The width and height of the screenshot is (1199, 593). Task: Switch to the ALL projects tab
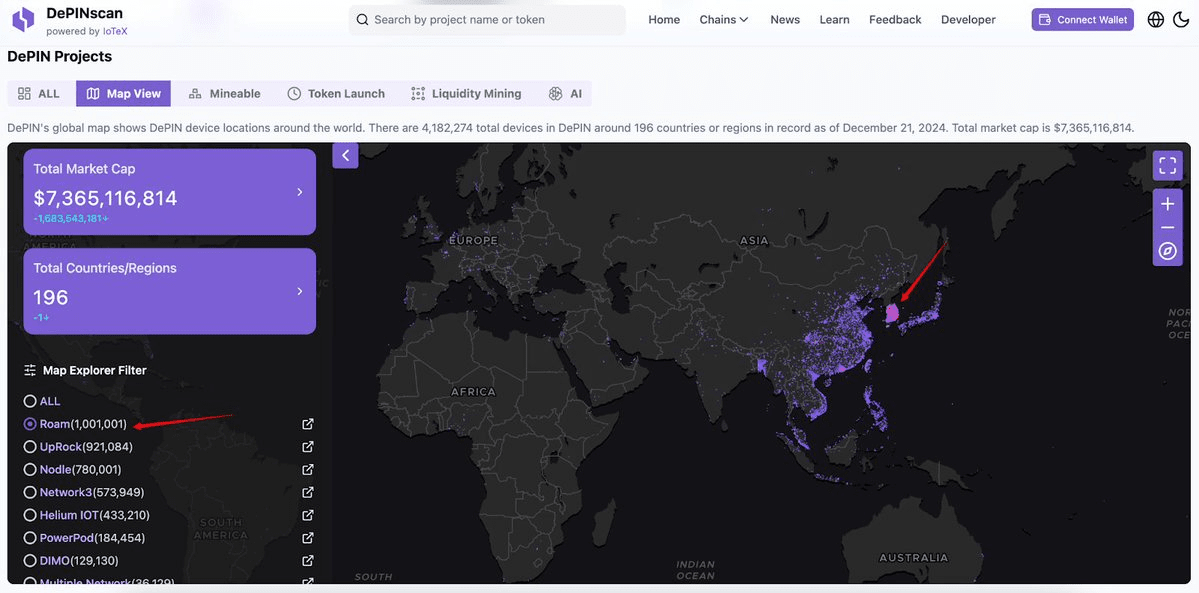coord(39,93)
